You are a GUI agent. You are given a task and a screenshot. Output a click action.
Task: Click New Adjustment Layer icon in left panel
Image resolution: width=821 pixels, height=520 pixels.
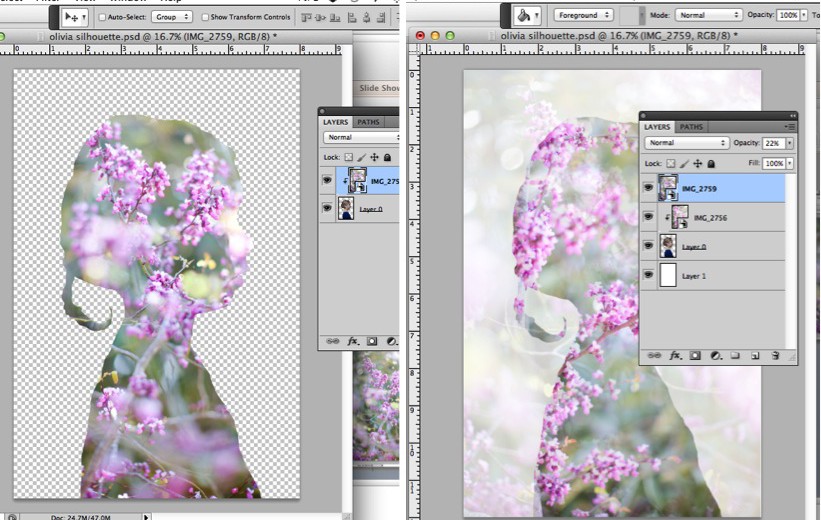392,341
